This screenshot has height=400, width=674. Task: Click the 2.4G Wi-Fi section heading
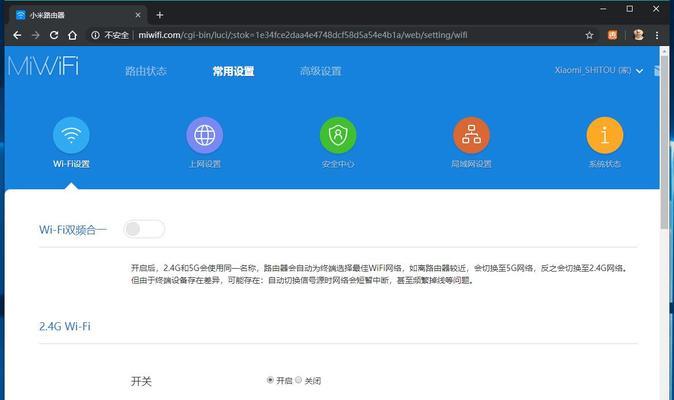(x=65, y=327)
